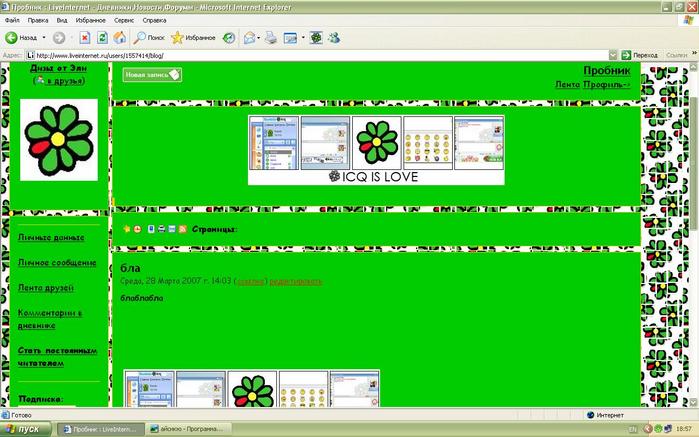Click the Mail envelope toolbar icon
The width and height of the screenshot is (699, 437).
pos(250,38)
